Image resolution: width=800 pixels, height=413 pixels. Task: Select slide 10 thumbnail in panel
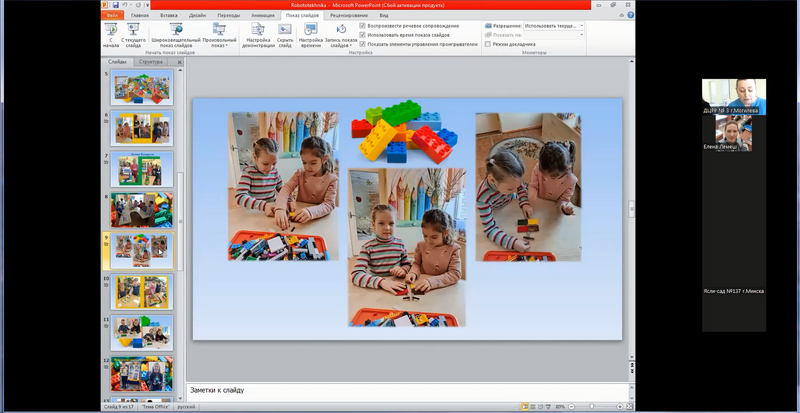click(142, 292)
